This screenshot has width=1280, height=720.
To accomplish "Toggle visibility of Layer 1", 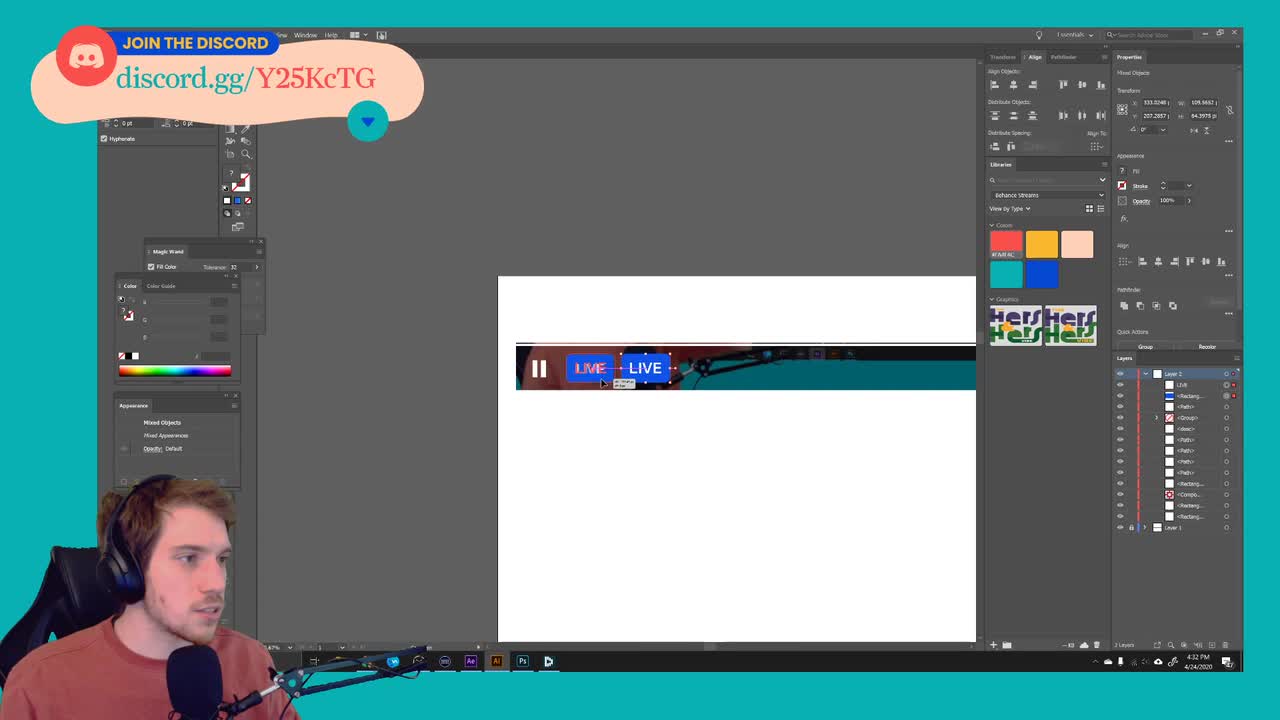I will [1121, 525].
